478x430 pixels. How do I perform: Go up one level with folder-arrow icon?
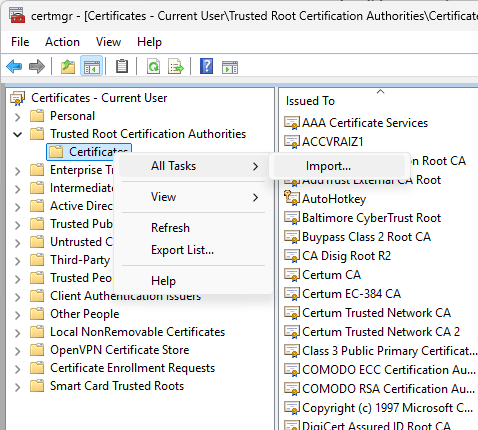(68, 67)
